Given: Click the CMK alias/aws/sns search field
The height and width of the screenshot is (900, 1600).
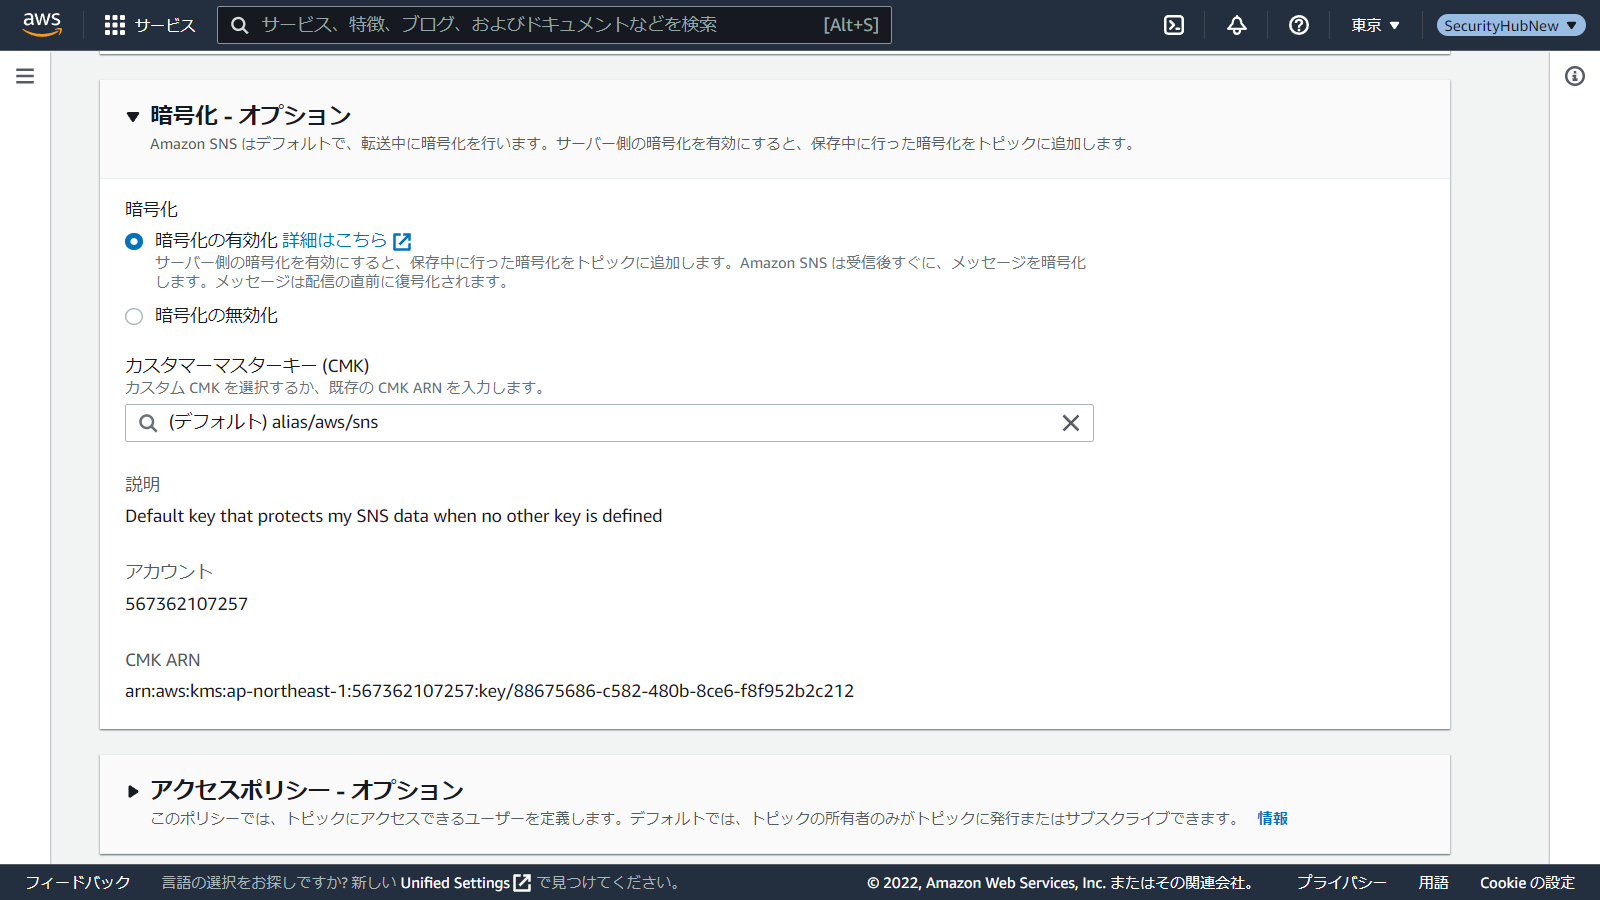Looking at the screenshot, I should coord(600,423).
